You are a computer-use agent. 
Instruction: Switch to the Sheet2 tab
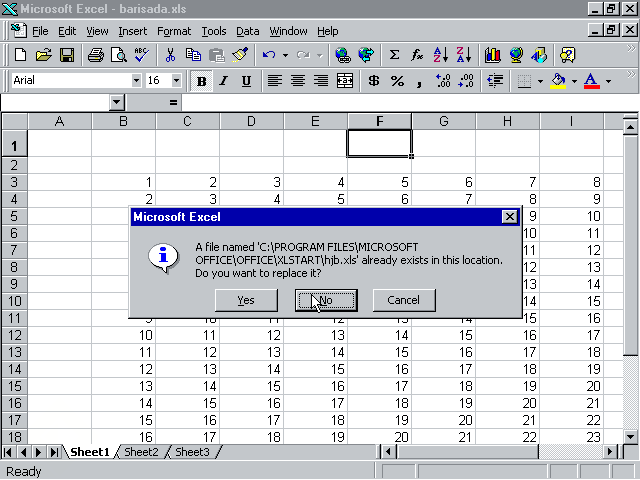[x=141, y=452]
